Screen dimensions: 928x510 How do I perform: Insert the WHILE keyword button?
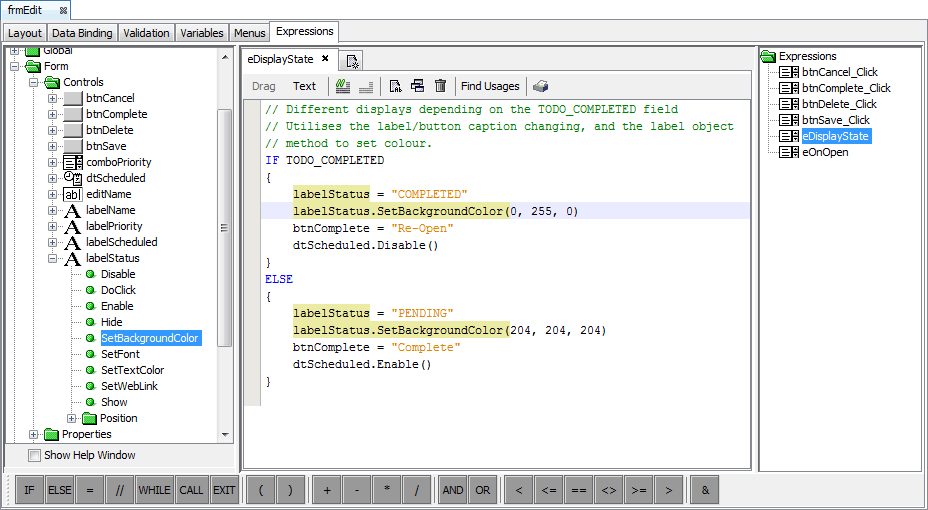click(x=155, y=490)
